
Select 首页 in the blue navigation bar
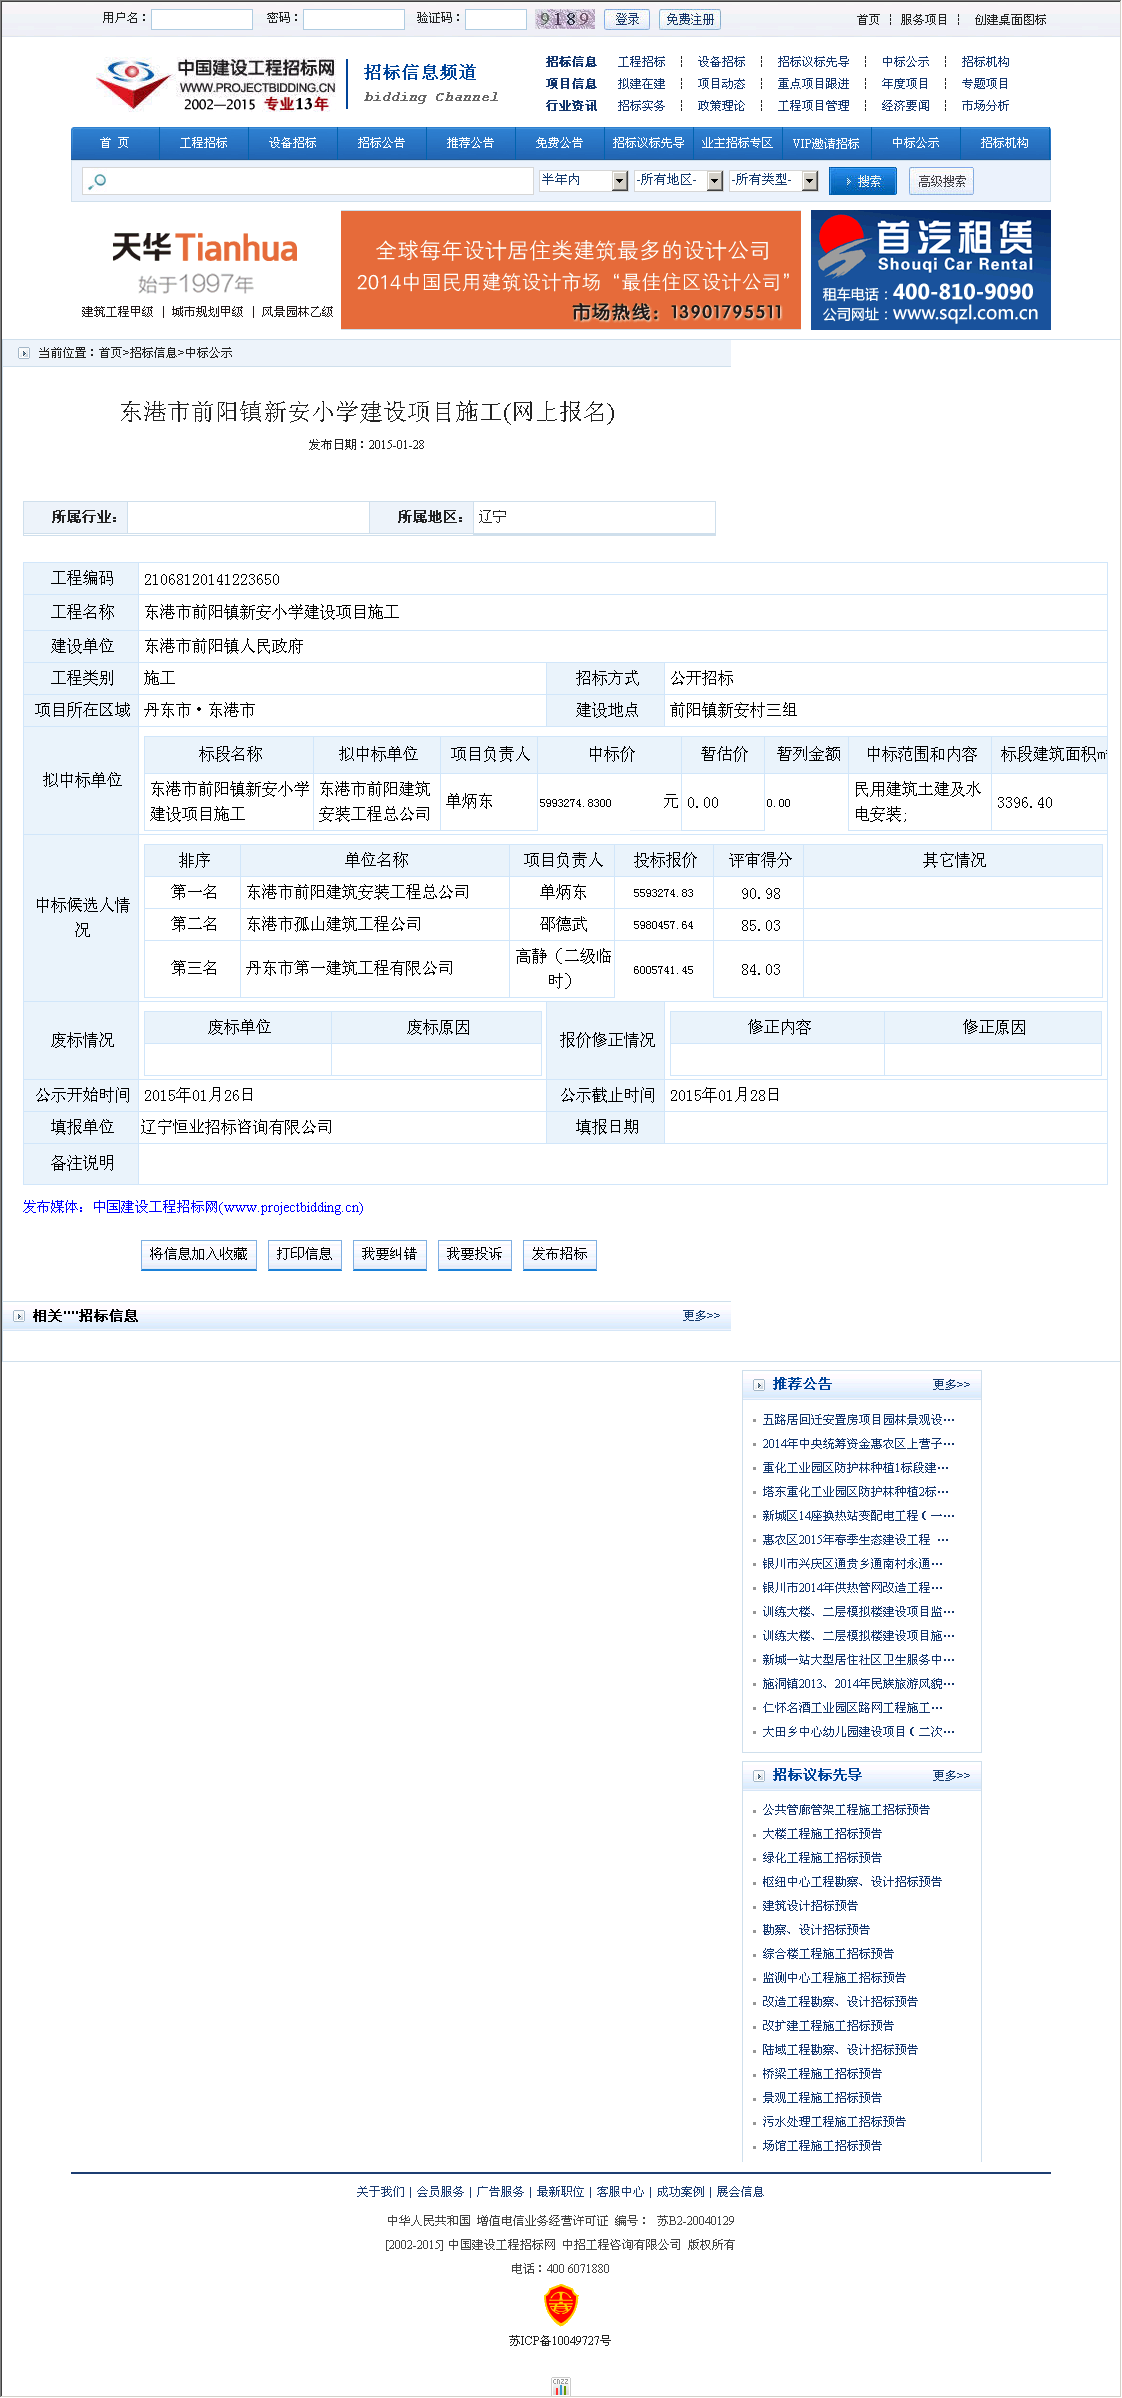click(x=115, y=143)
